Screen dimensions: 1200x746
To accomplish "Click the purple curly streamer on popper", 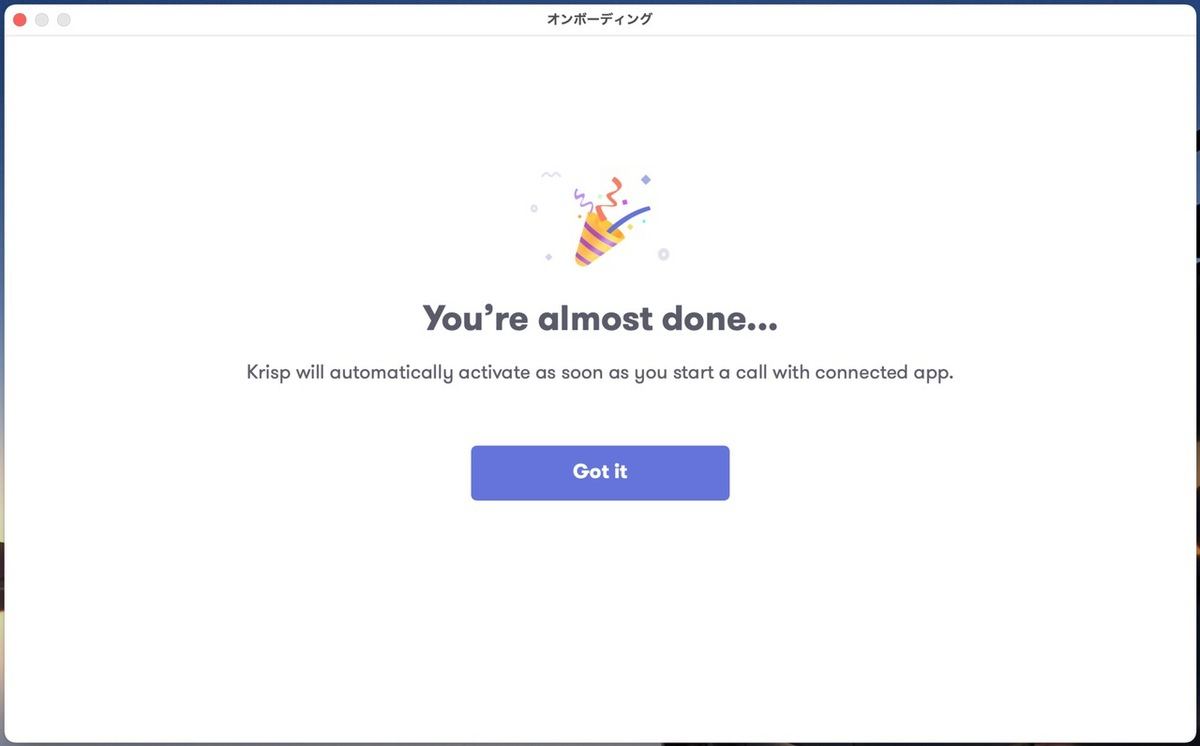I will pos(581,201).
